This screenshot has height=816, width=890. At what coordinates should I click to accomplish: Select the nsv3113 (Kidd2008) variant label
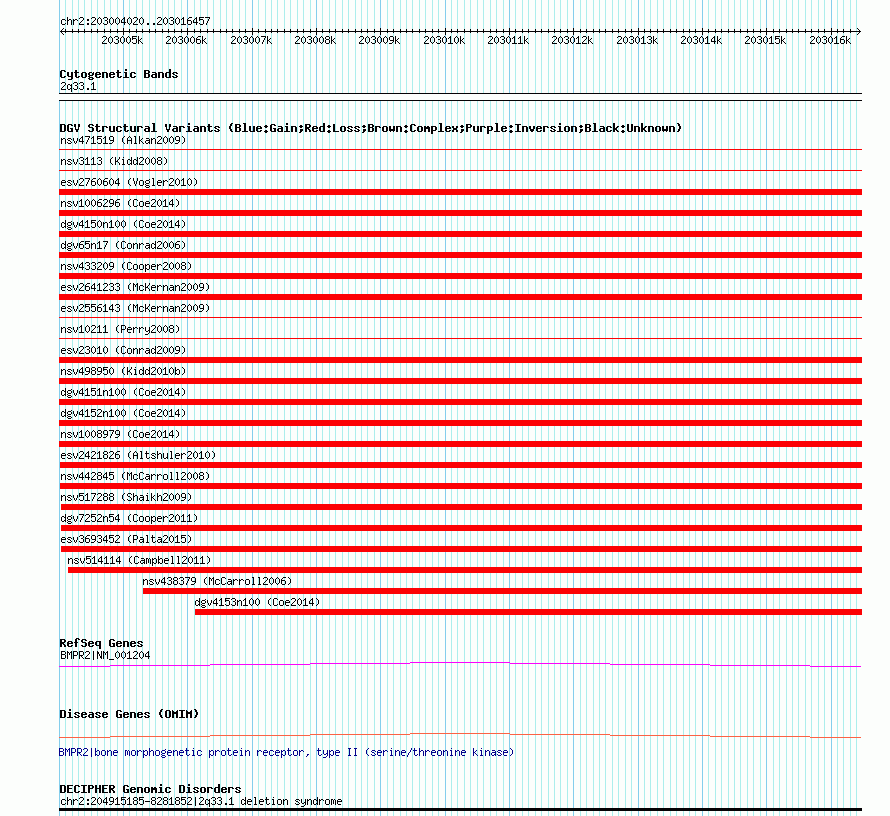[x=114, y=161]
